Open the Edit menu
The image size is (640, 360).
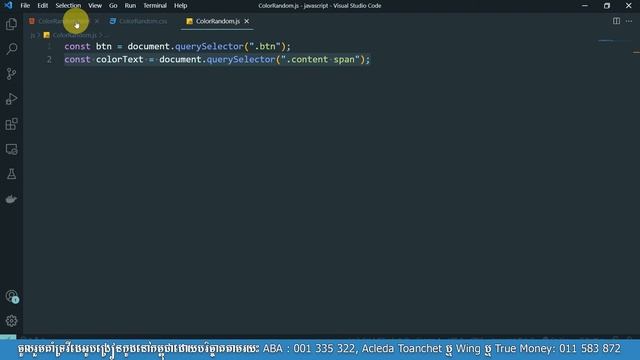pyautogui.click(x=42, y=6)
